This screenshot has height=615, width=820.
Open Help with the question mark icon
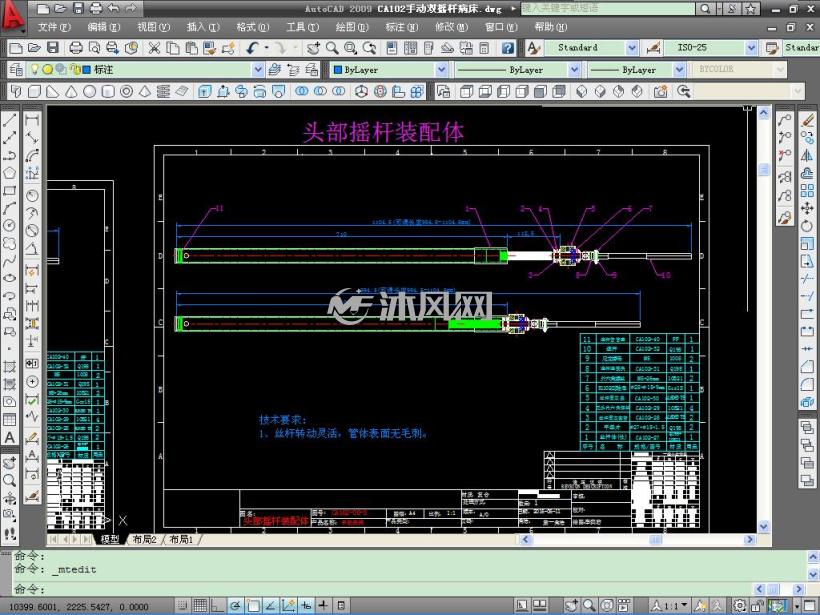[507, 48]
